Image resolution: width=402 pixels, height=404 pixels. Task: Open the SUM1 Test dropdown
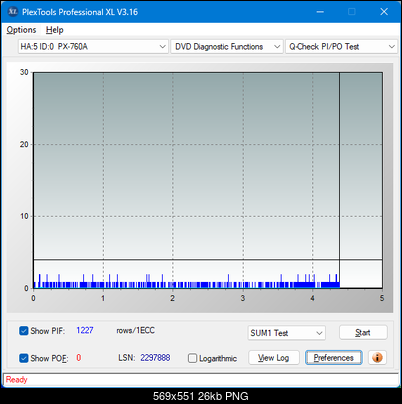(287, 333)
